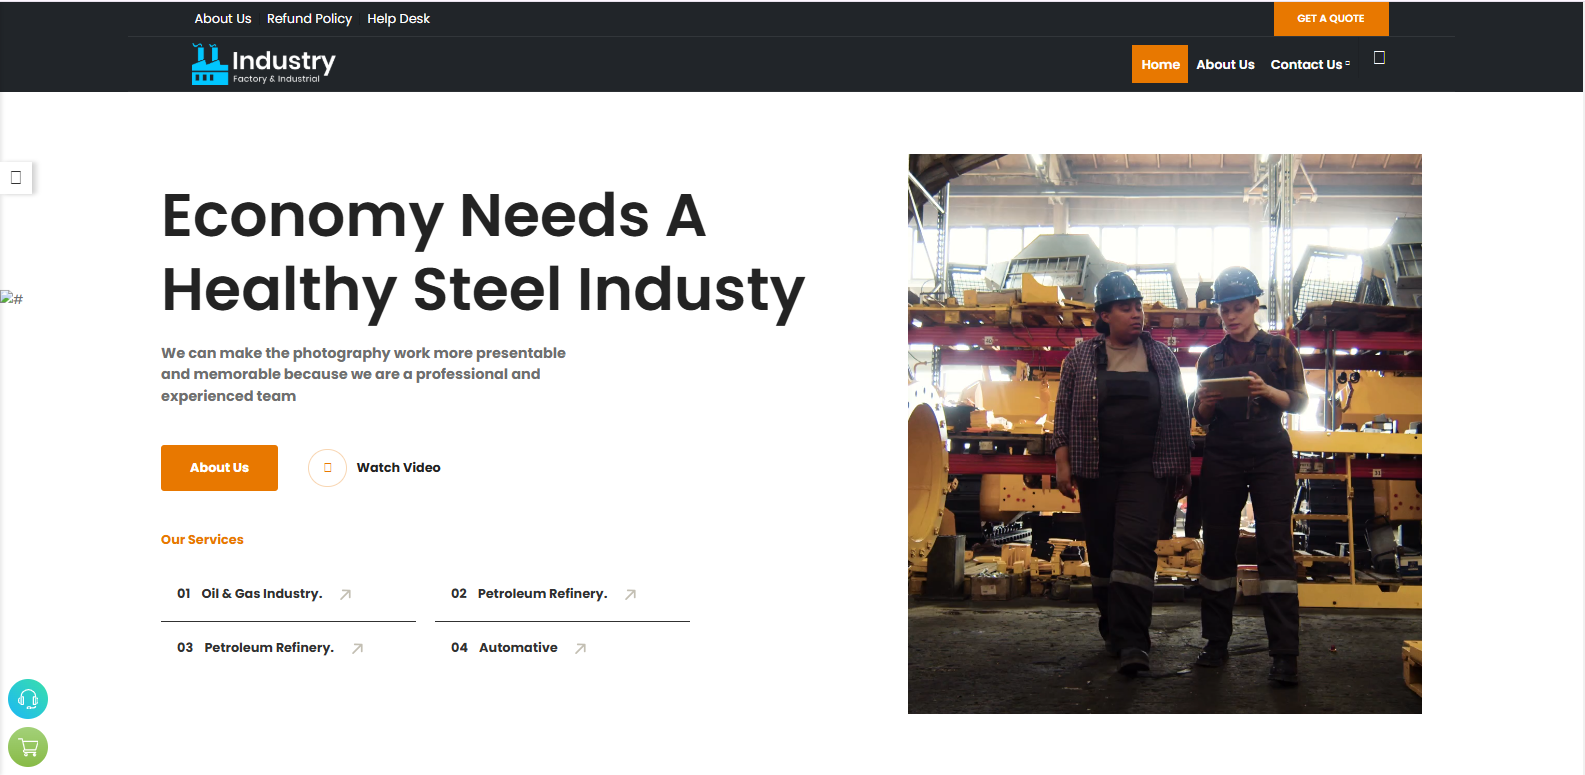Click the Watch Video play circle icon
The image size is (1585, 775).
point(327,468)
